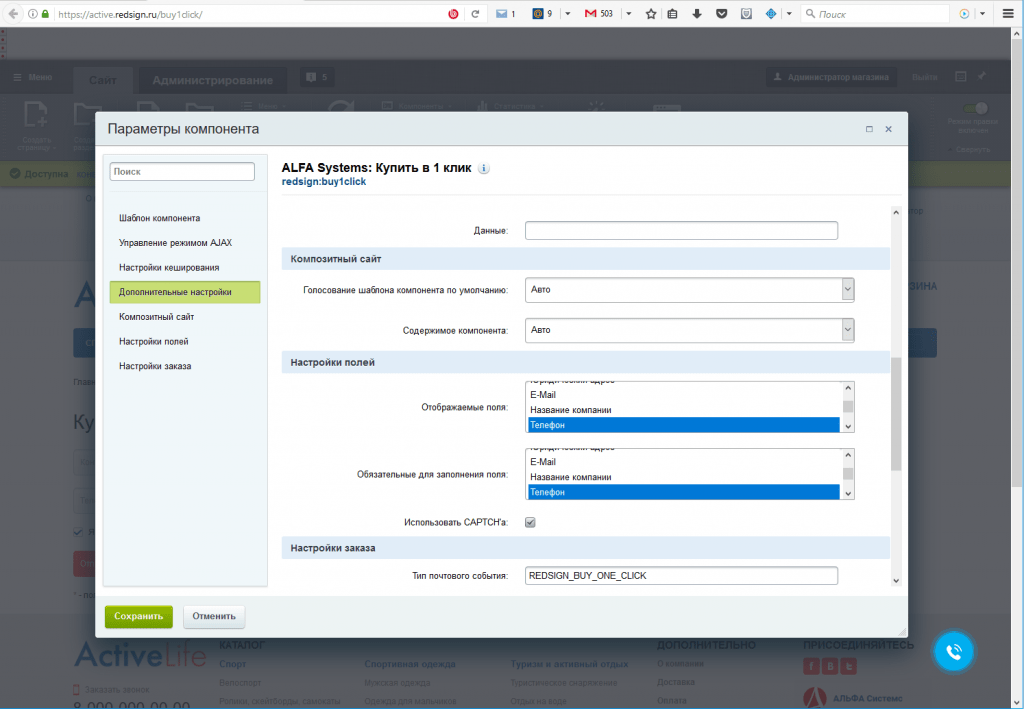Bookmark this page with the star icon
The height and width of the screenshot is (709, 1024).
pos(650,14)
